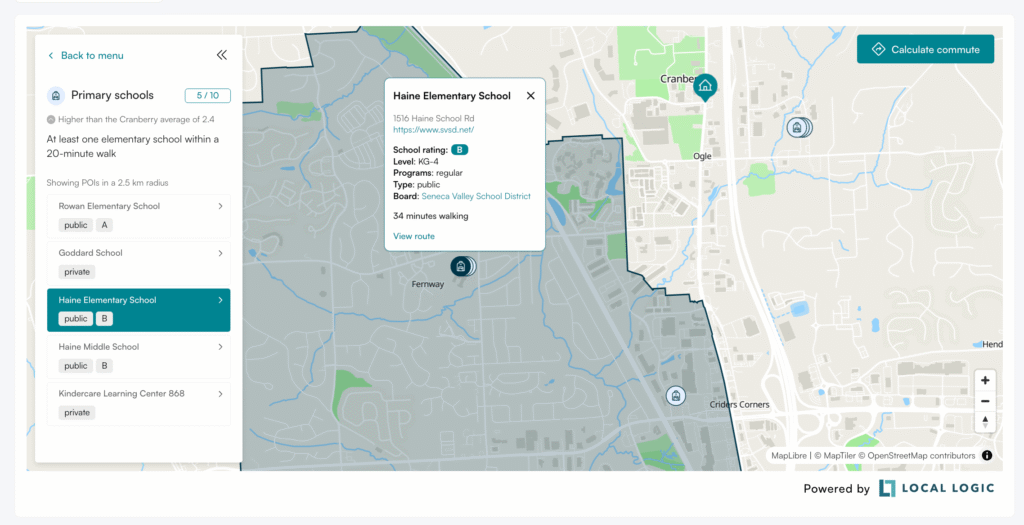Click '34 minutes walking' text in popup

point(430,216)
